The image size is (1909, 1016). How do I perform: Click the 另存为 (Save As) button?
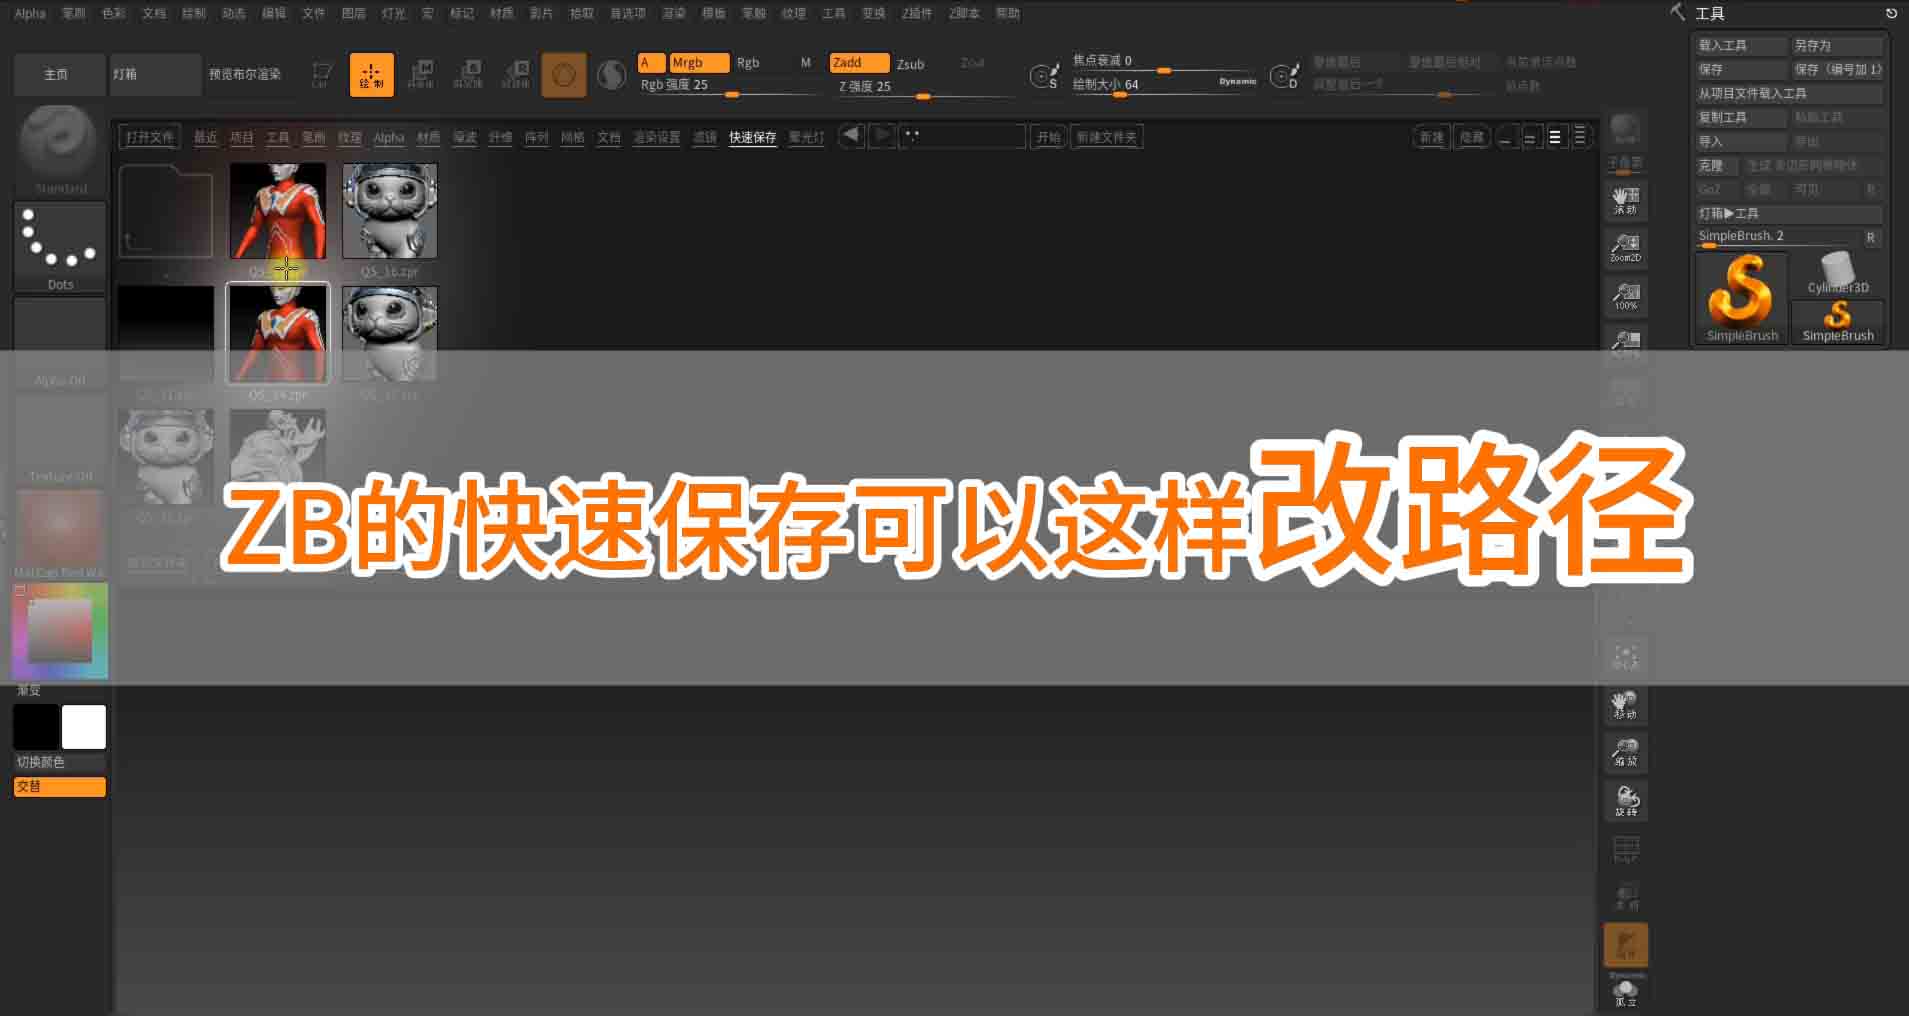click(x=1836, y=45)
